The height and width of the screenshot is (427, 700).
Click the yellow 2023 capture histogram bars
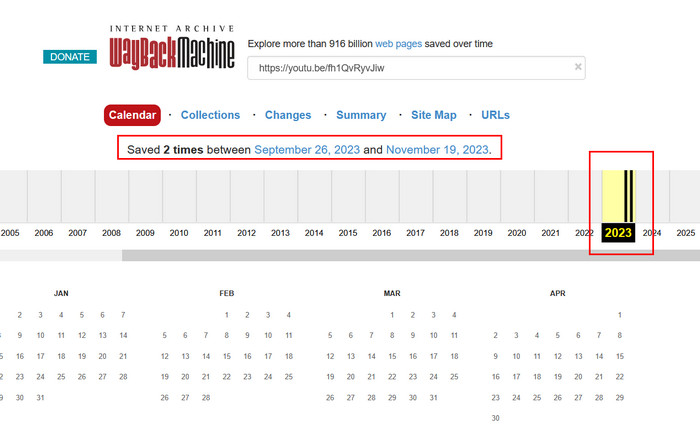pos(618,196)
